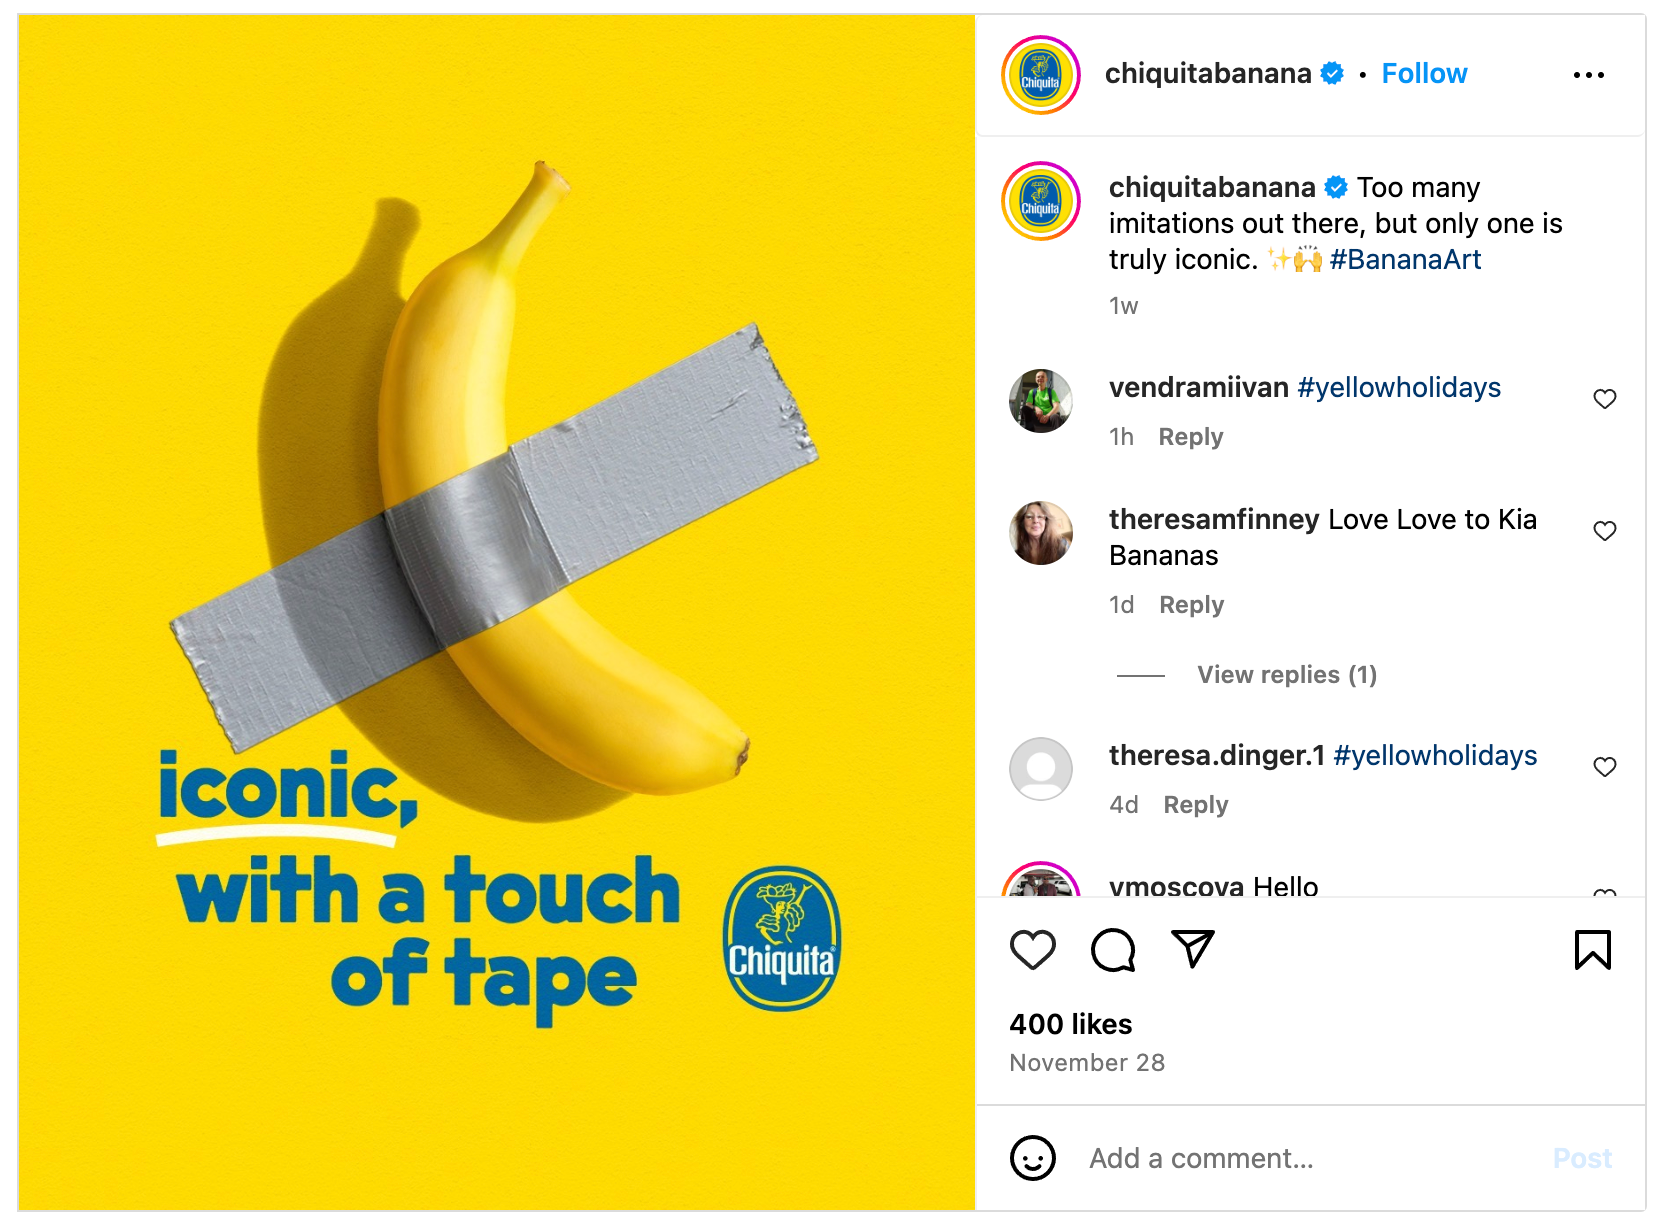Share post via paper plane icon

(1192, 949)
